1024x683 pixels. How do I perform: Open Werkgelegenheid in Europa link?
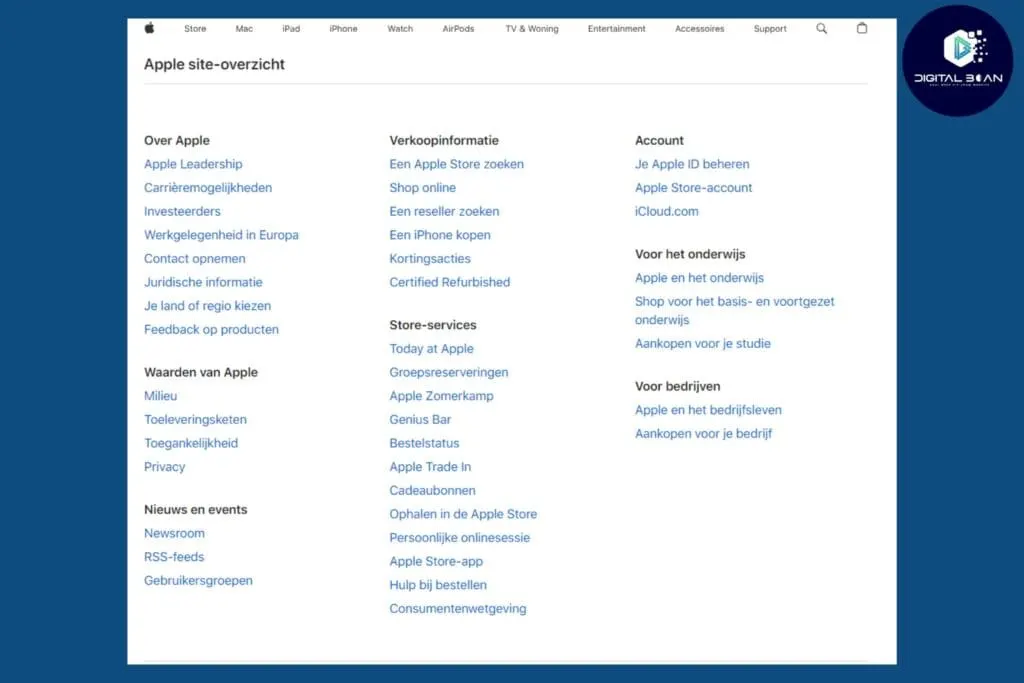pos(221,234)
